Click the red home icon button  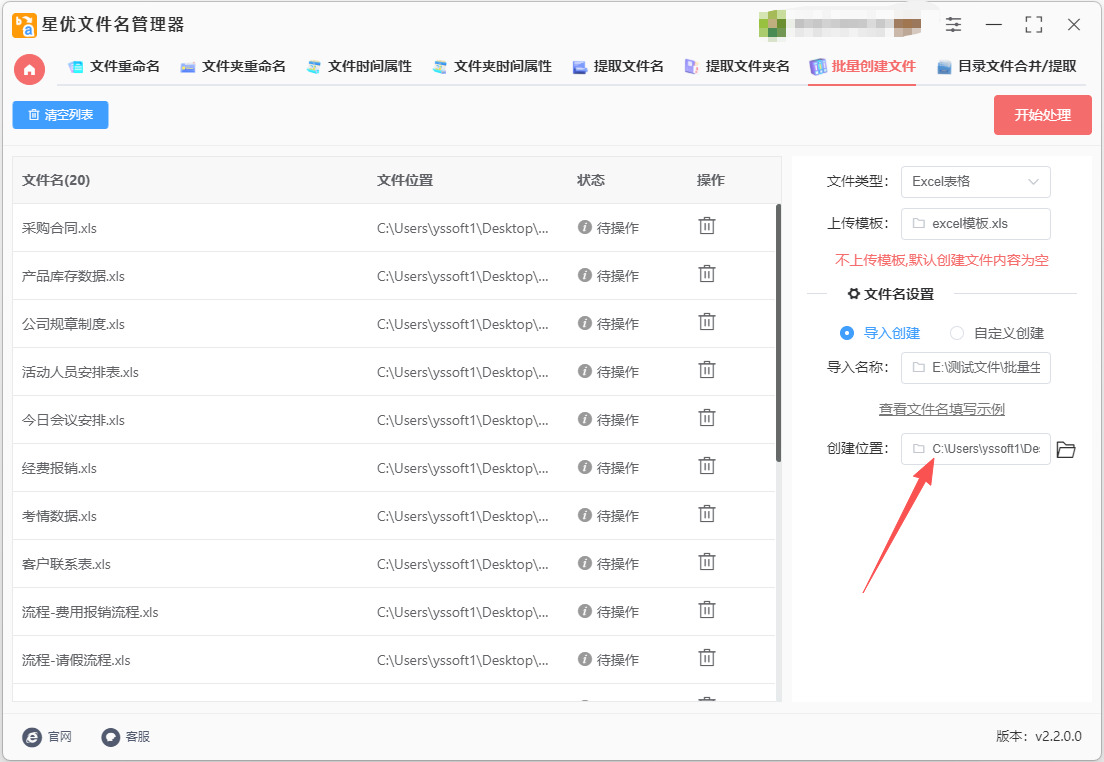point(29,70)
